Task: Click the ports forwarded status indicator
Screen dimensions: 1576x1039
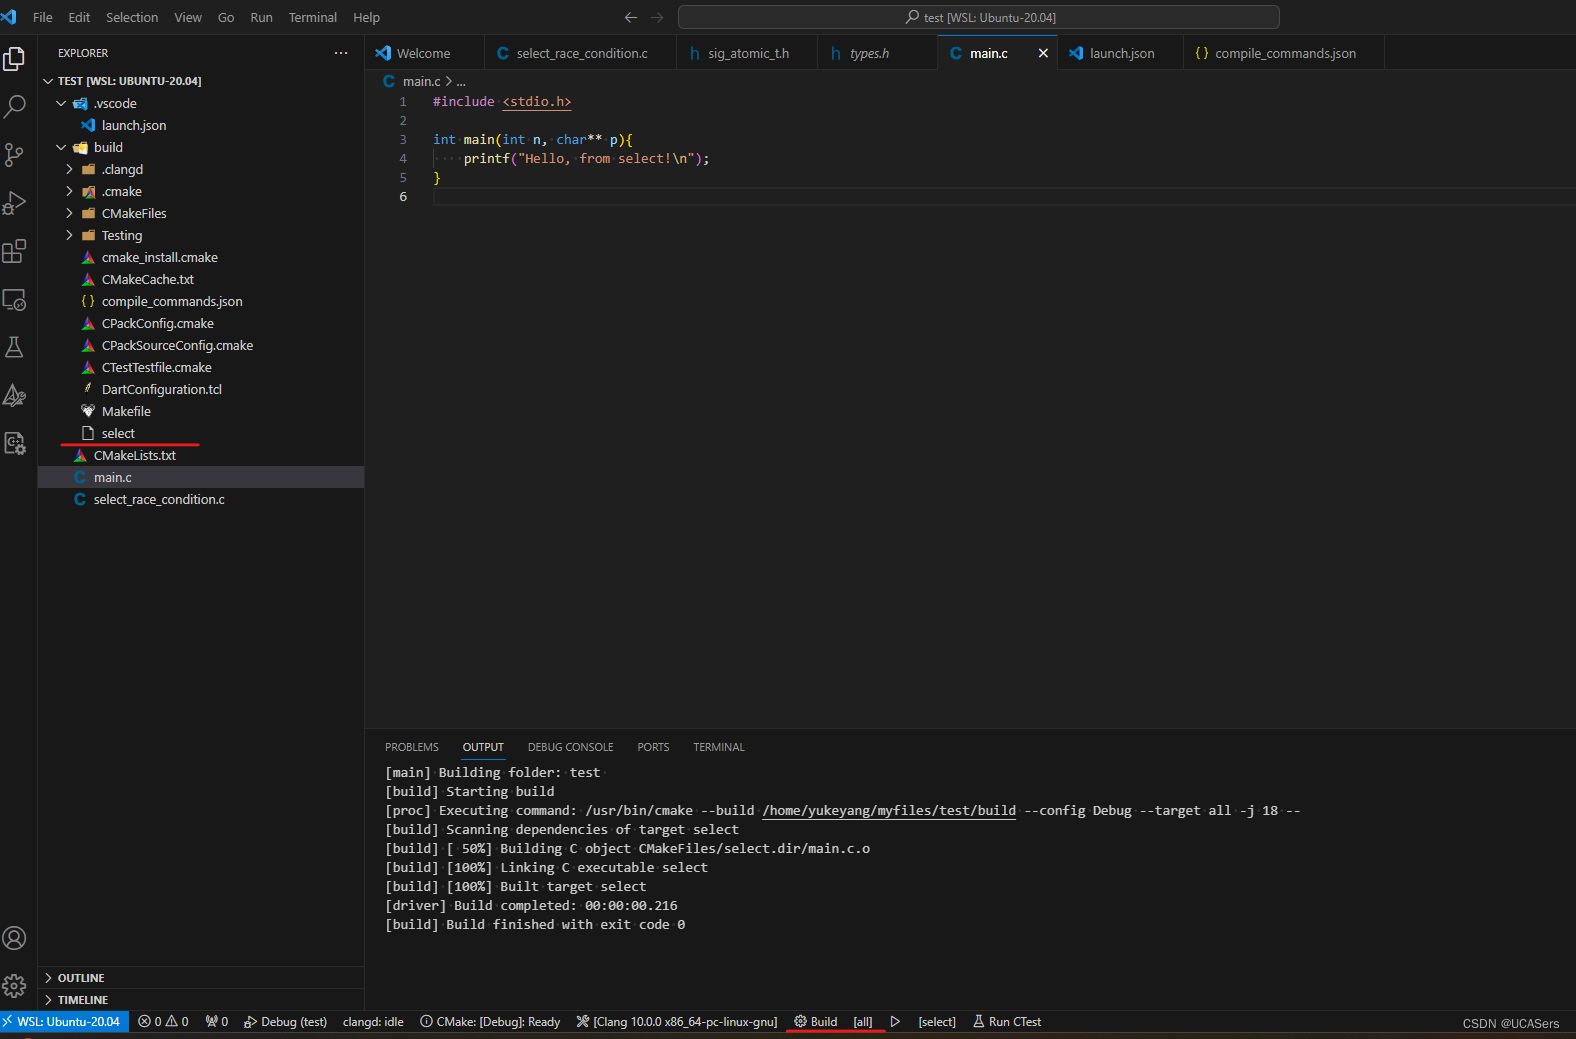Action: click(216, 1022)
